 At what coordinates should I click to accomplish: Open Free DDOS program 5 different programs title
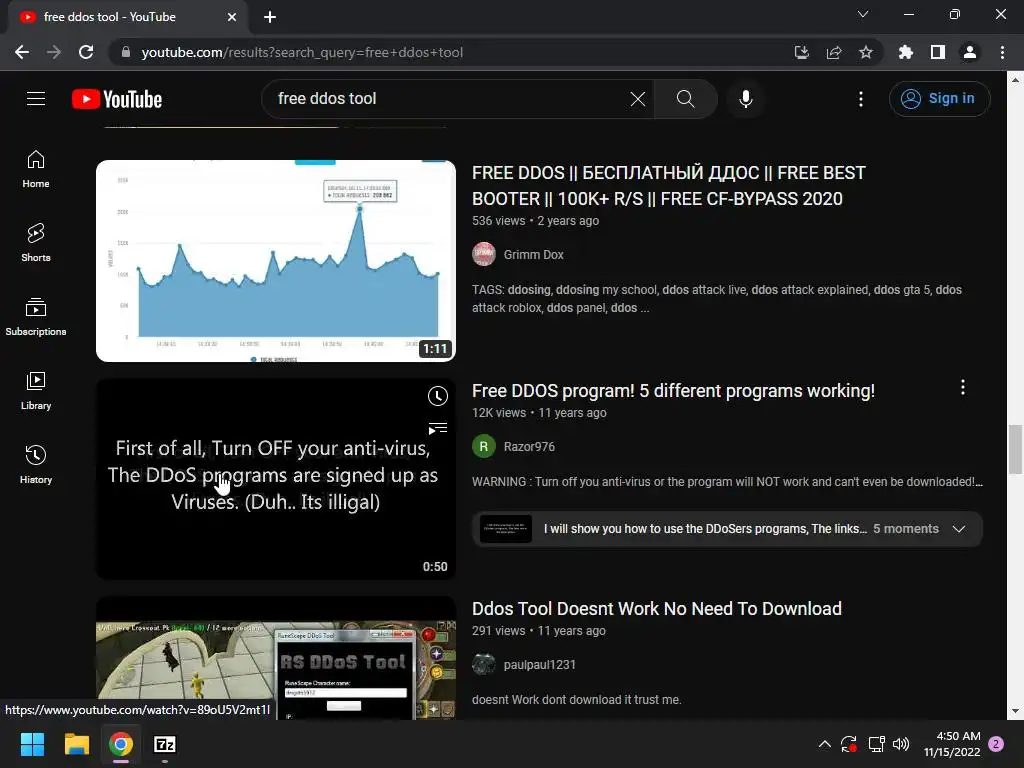point(673,391)
